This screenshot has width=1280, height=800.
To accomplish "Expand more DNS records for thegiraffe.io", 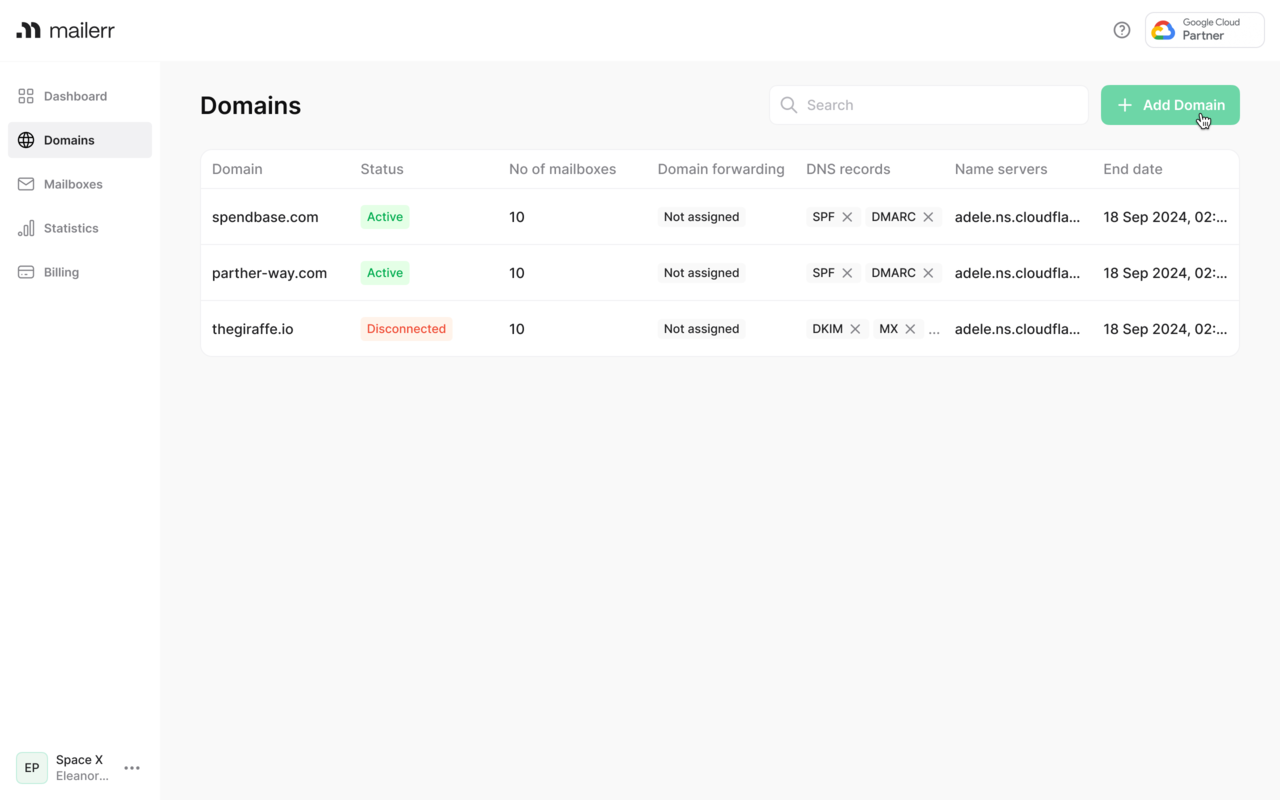I will (x=934, y=330).
